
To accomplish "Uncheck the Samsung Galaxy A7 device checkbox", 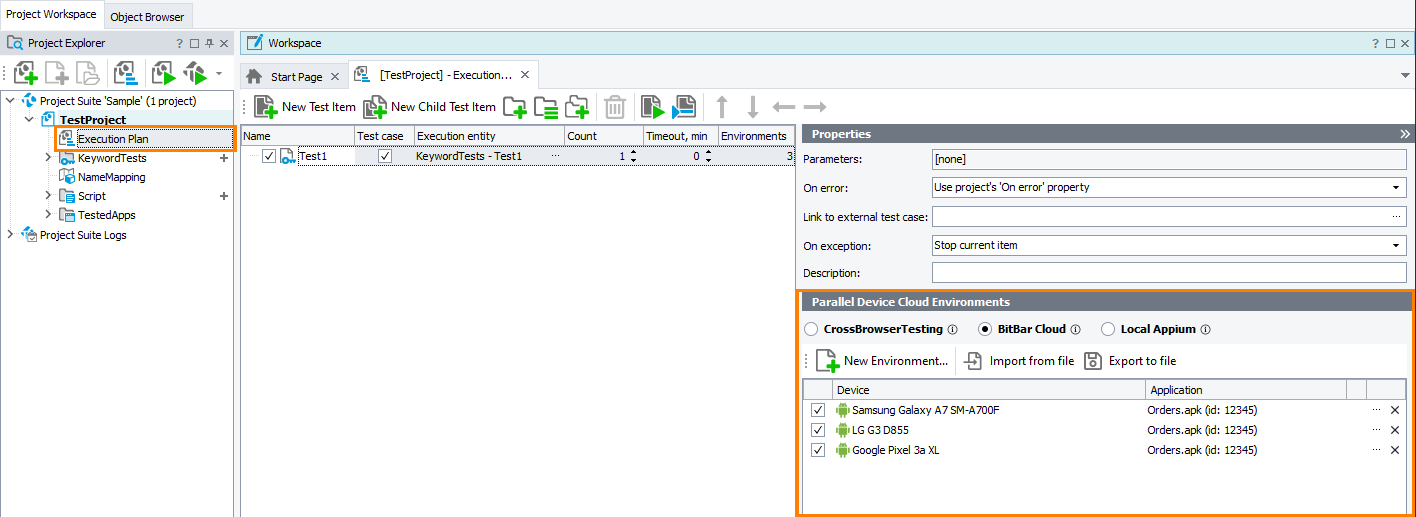I will 818,410.
